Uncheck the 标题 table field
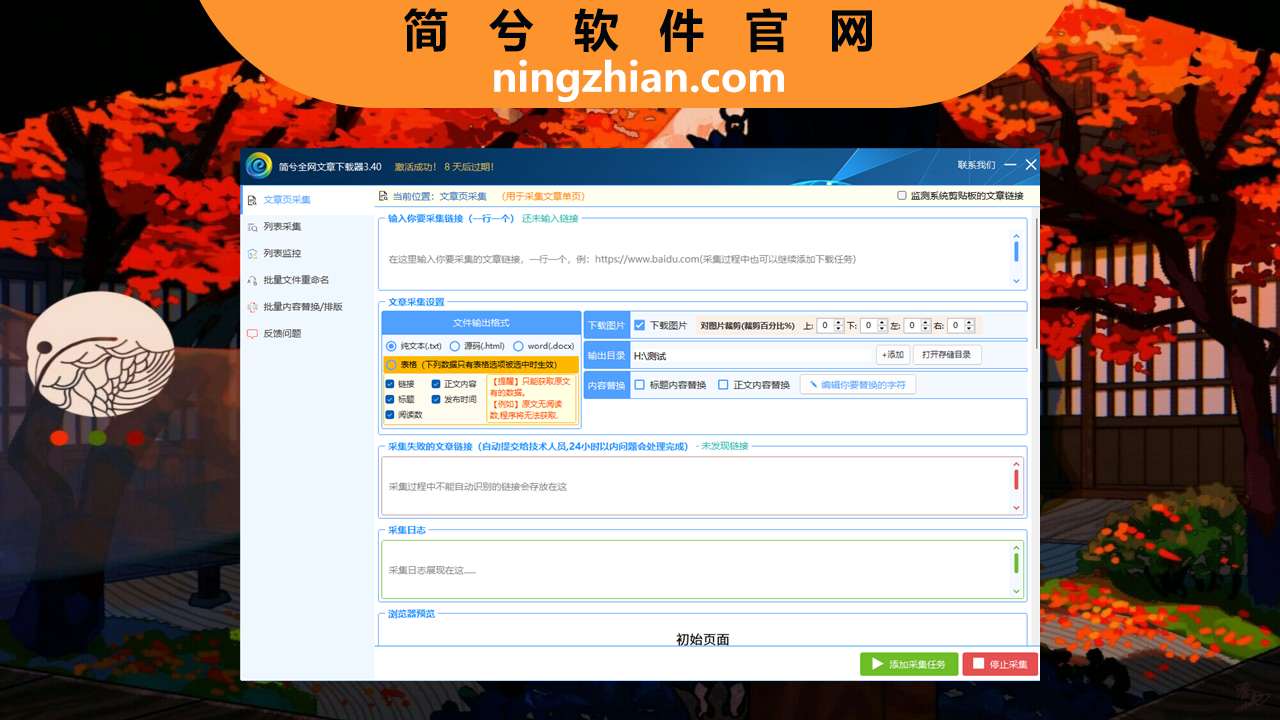Image resolution: width=1280 pixels, height=720 pixels. click(x=390, y=399)
